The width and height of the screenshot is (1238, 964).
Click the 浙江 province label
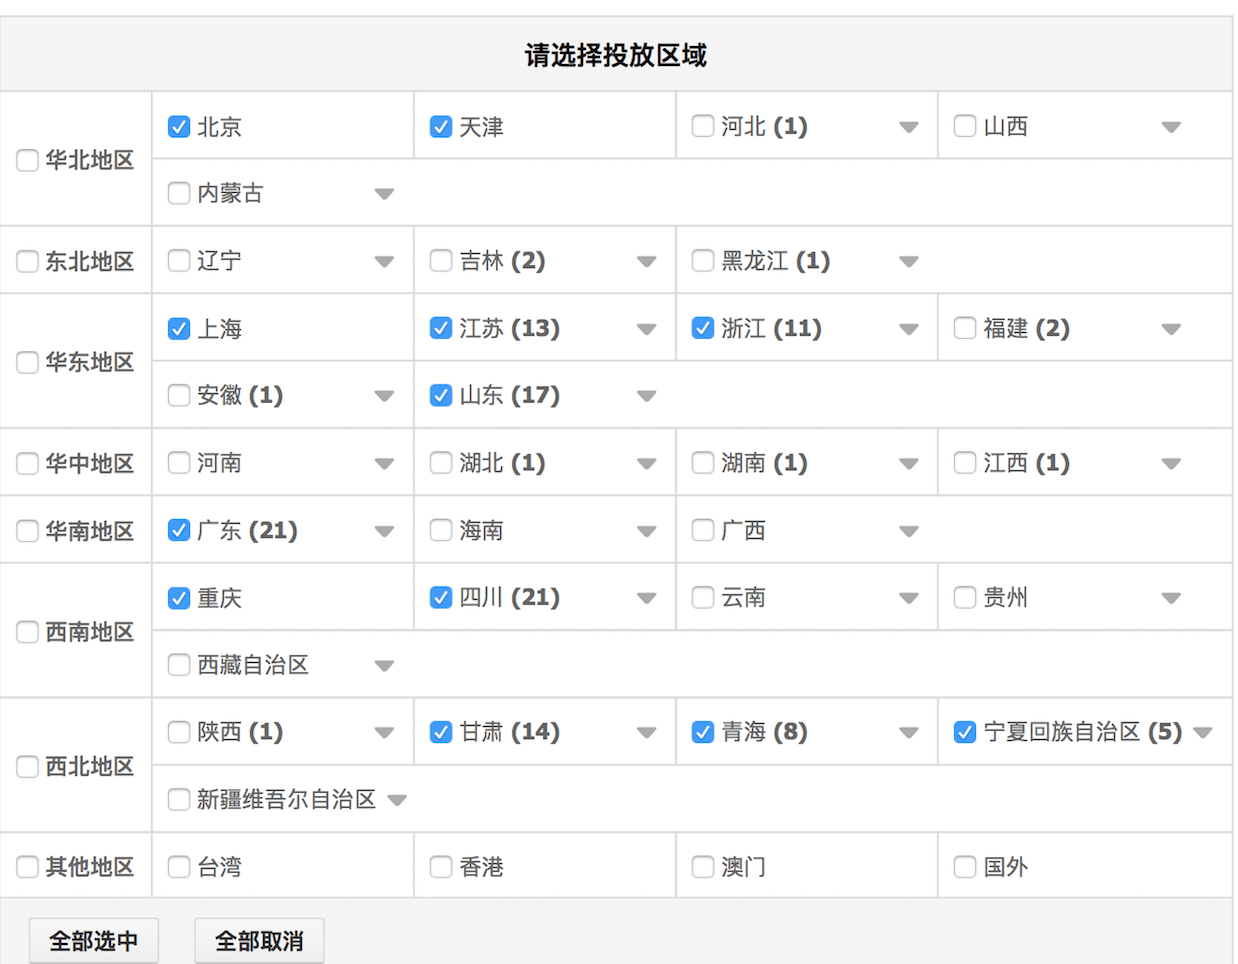click(743, 329)
